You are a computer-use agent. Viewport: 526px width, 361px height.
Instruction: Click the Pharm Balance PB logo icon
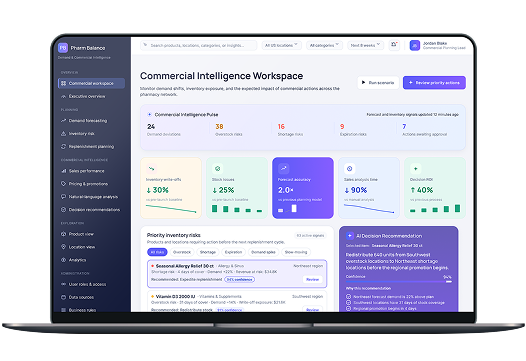63,48
